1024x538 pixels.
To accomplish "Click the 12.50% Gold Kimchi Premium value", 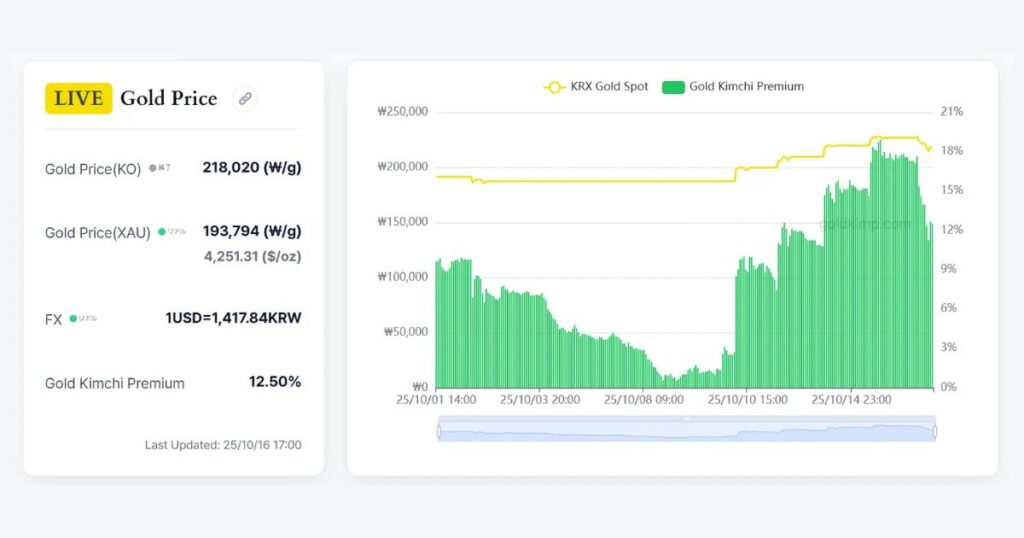I will tap(274, 382).
